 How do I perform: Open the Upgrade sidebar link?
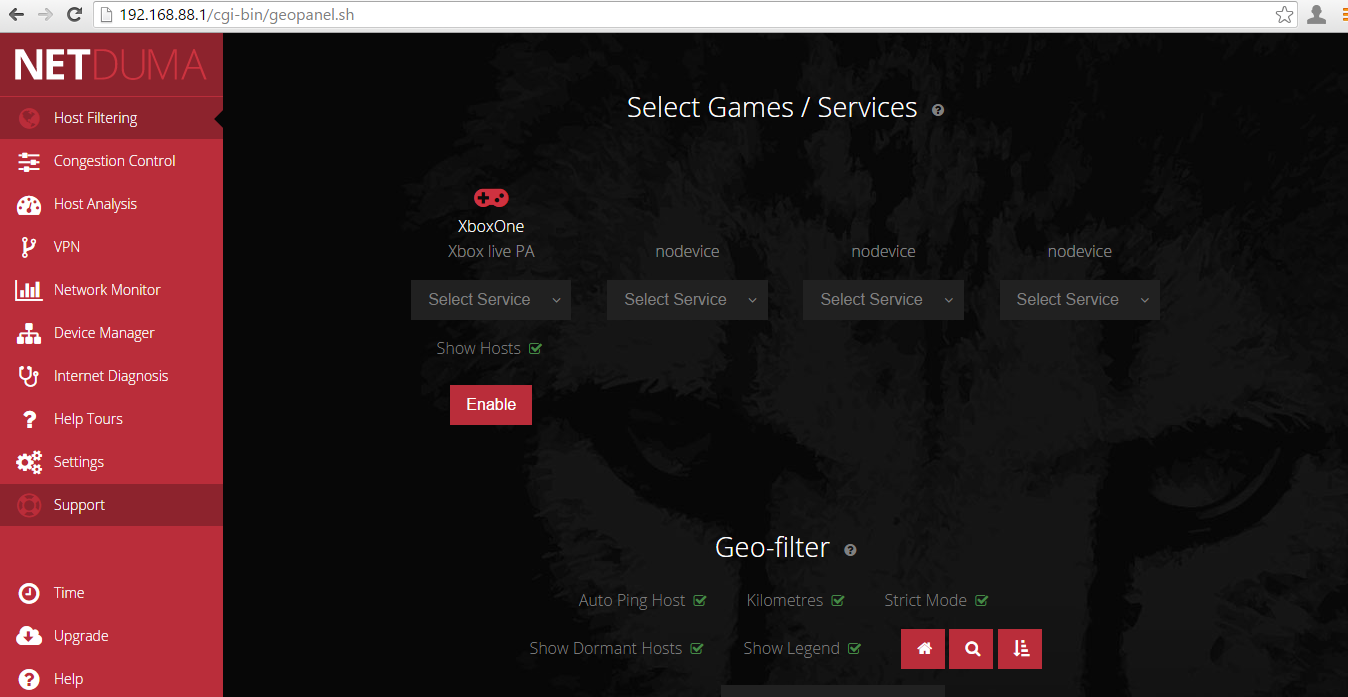pyautogui.click(x=111, y=636)
